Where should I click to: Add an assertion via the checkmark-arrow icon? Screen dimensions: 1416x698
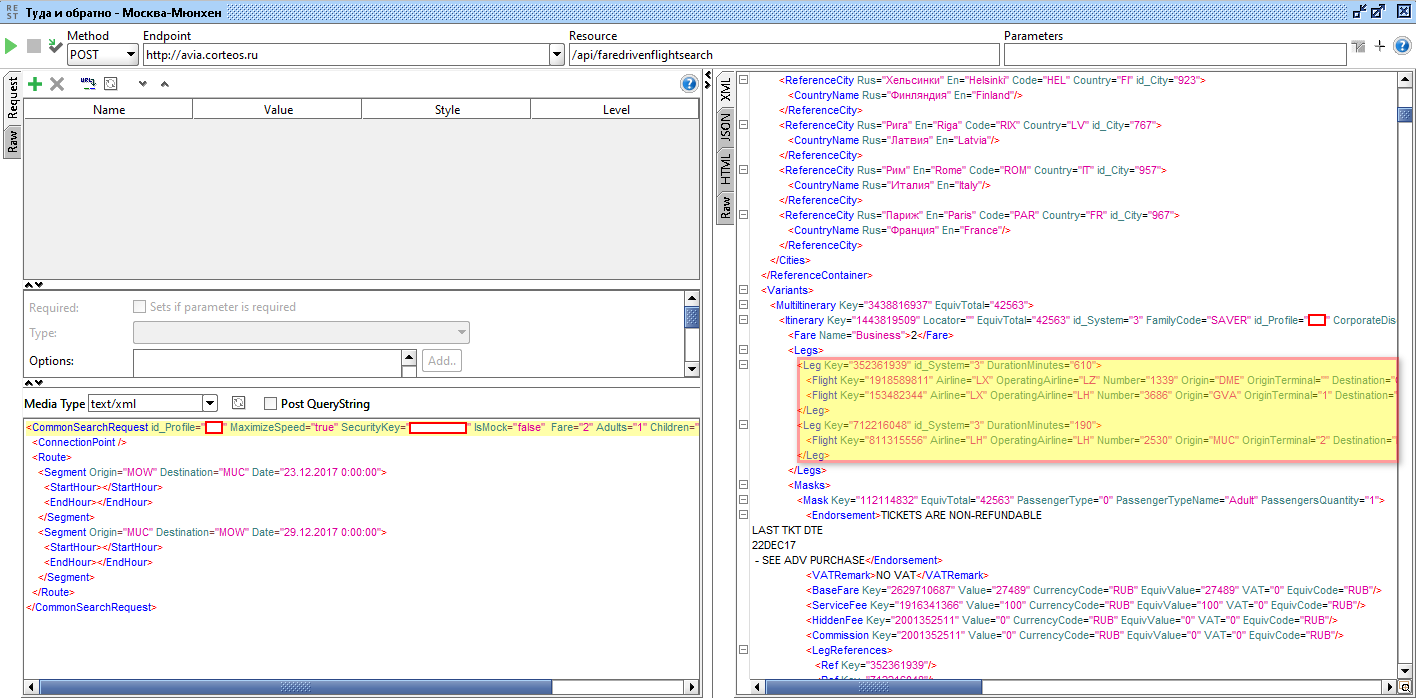(x=56, y=46)
